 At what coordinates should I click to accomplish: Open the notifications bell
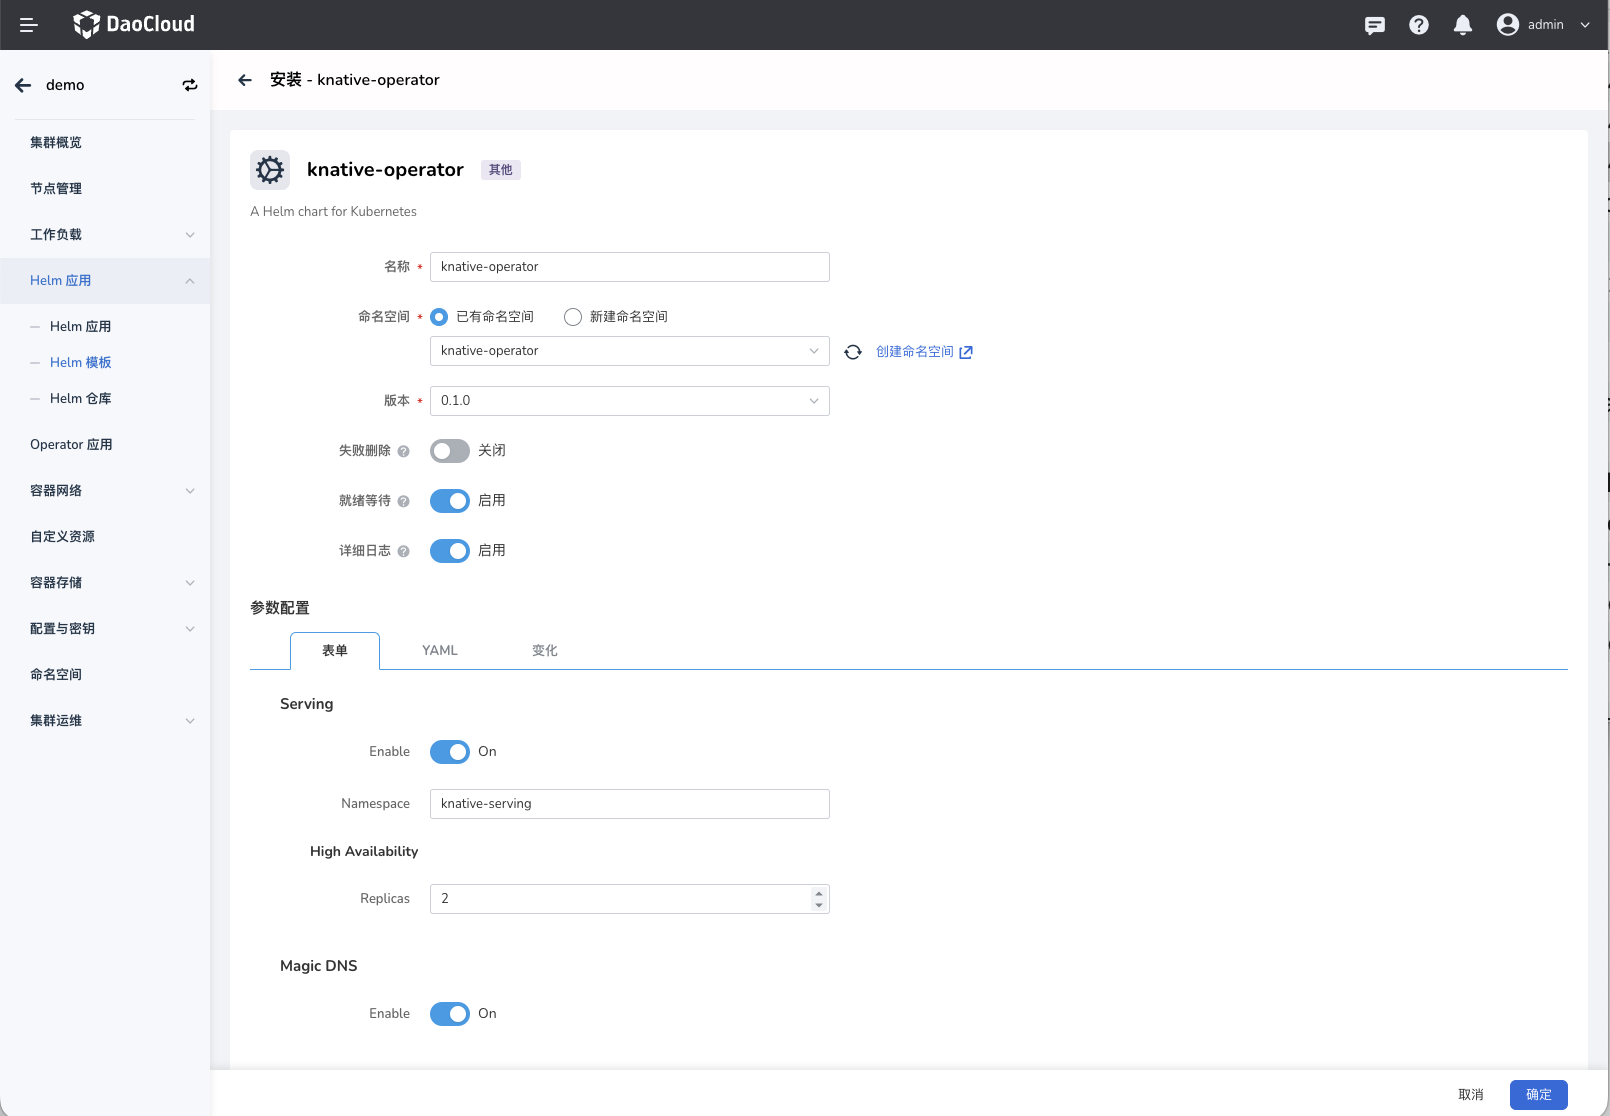point(1463,25)
